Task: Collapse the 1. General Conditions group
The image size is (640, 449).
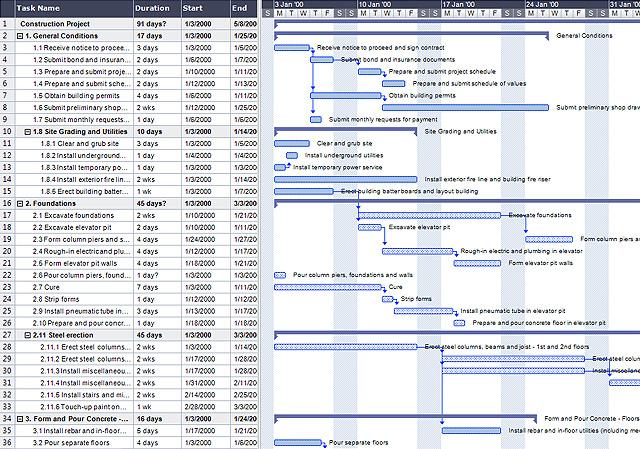Action: pyautogui.click(x=20, y=36)
